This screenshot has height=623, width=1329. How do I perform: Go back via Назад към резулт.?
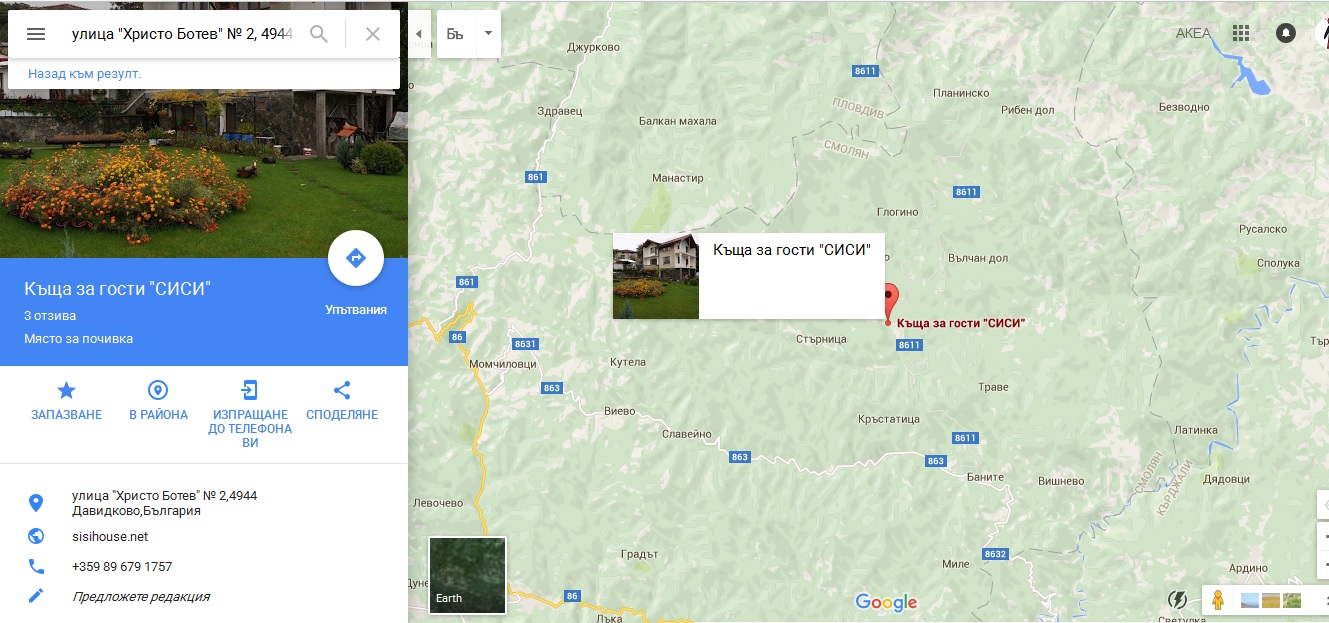click(x=85, y=74)
